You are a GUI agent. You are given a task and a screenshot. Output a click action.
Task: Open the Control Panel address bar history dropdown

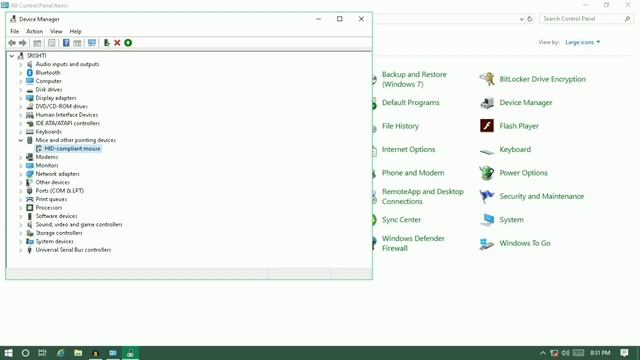click(522, 19)
